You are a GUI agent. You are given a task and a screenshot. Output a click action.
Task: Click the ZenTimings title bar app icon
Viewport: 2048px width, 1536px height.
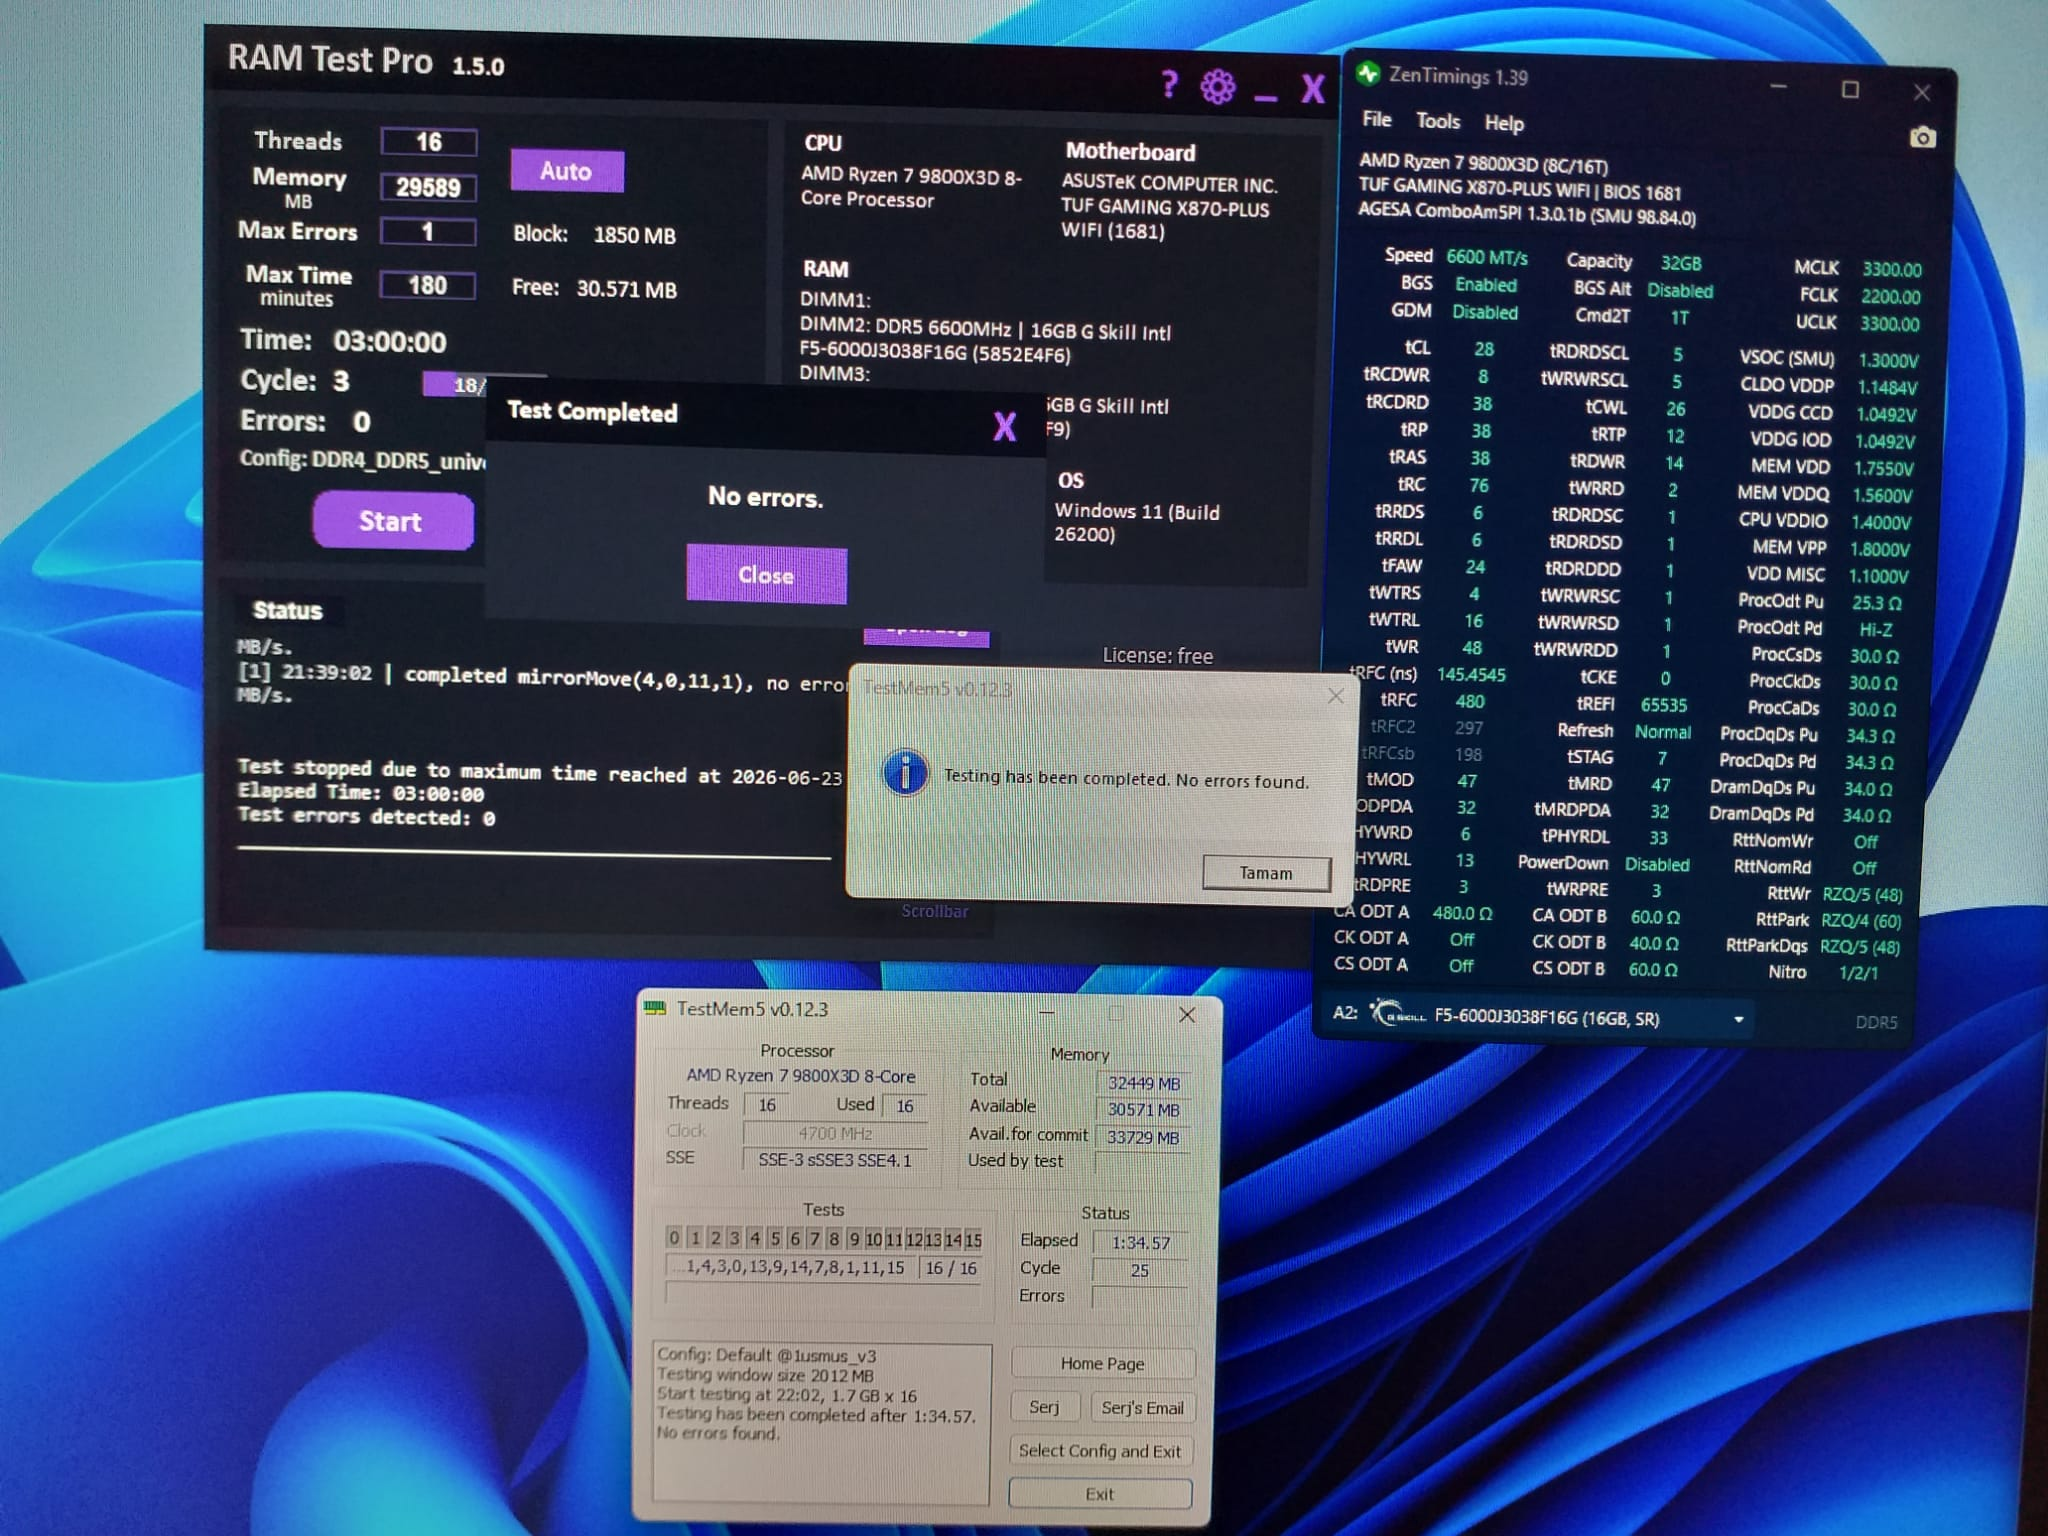click(x=1367, y=73)
